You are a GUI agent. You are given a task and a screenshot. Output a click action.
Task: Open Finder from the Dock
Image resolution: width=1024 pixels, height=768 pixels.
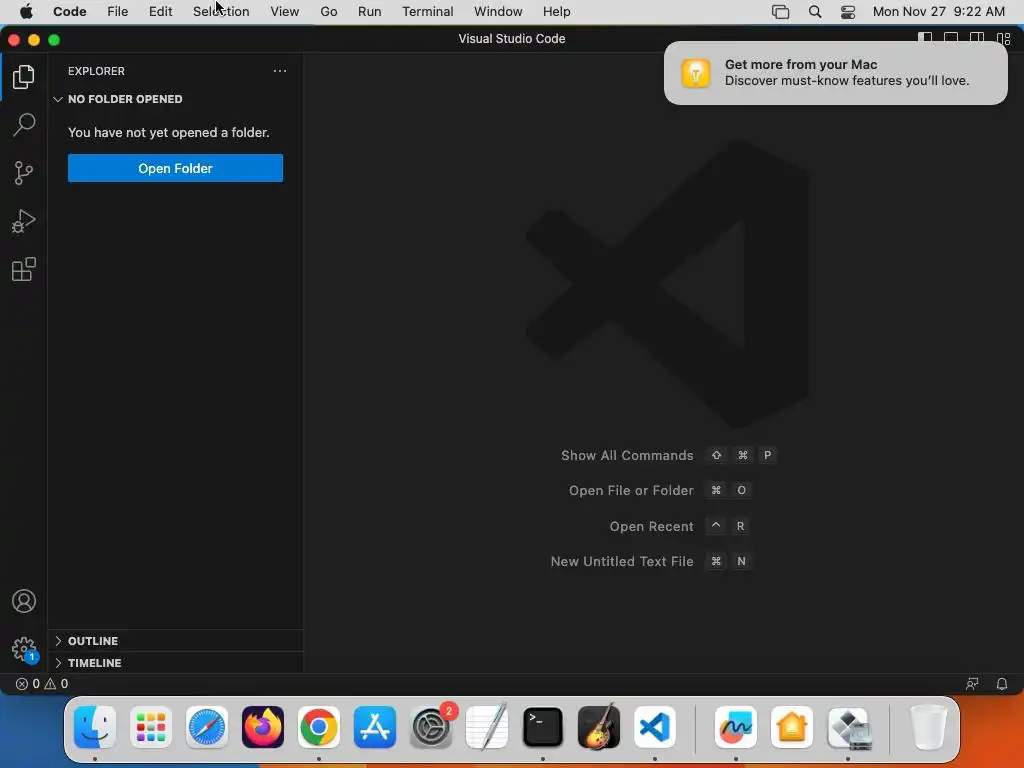(95, 727)
